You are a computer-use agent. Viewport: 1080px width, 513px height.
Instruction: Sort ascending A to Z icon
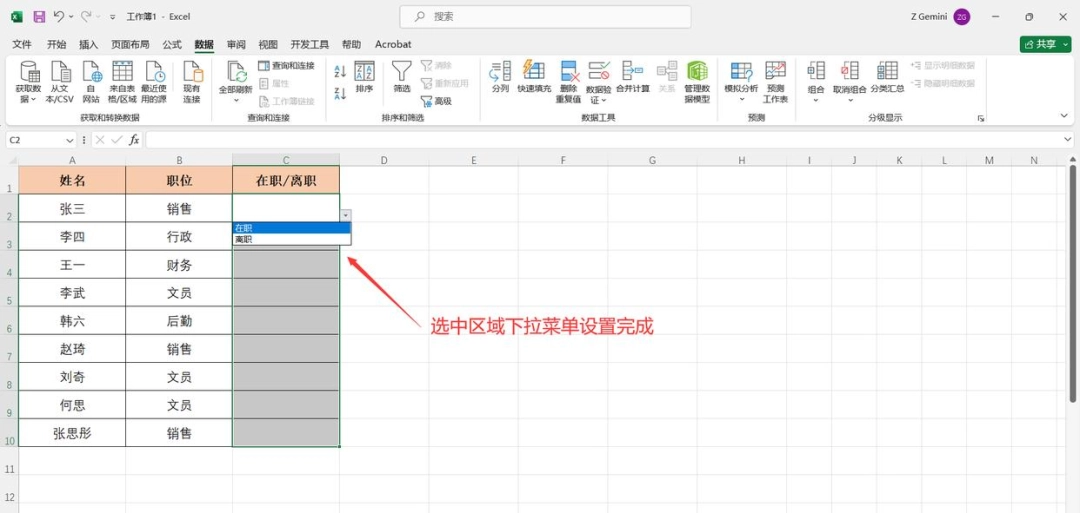[x=340, y=71]
